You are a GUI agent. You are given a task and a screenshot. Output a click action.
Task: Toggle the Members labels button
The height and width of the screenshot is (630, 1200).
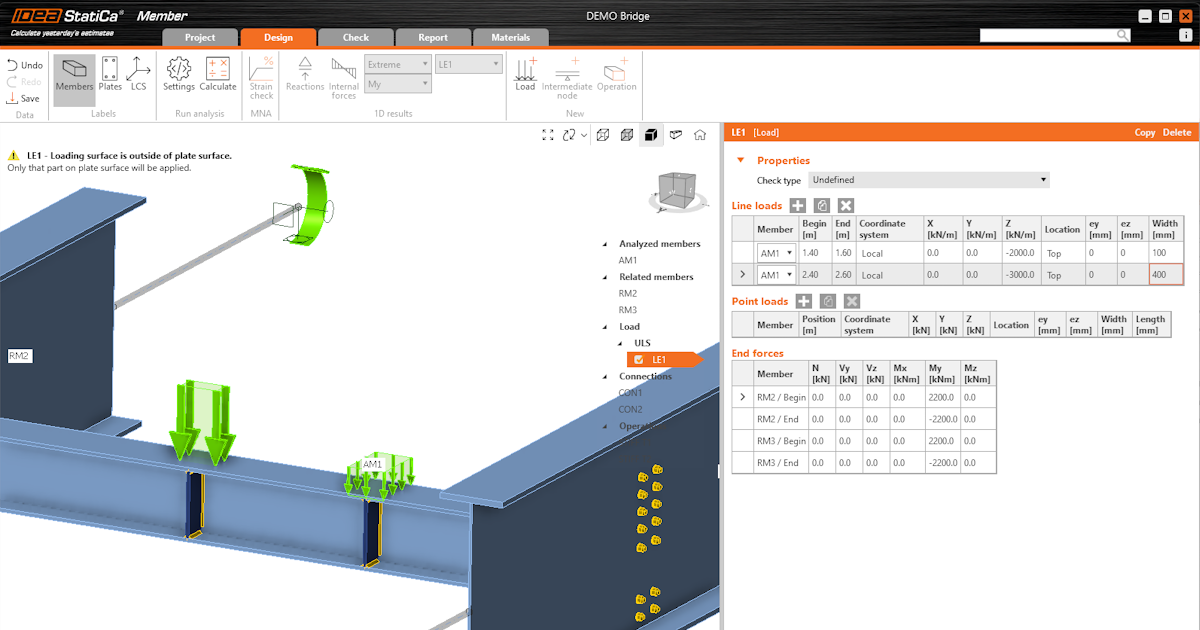tap(74, 75)
